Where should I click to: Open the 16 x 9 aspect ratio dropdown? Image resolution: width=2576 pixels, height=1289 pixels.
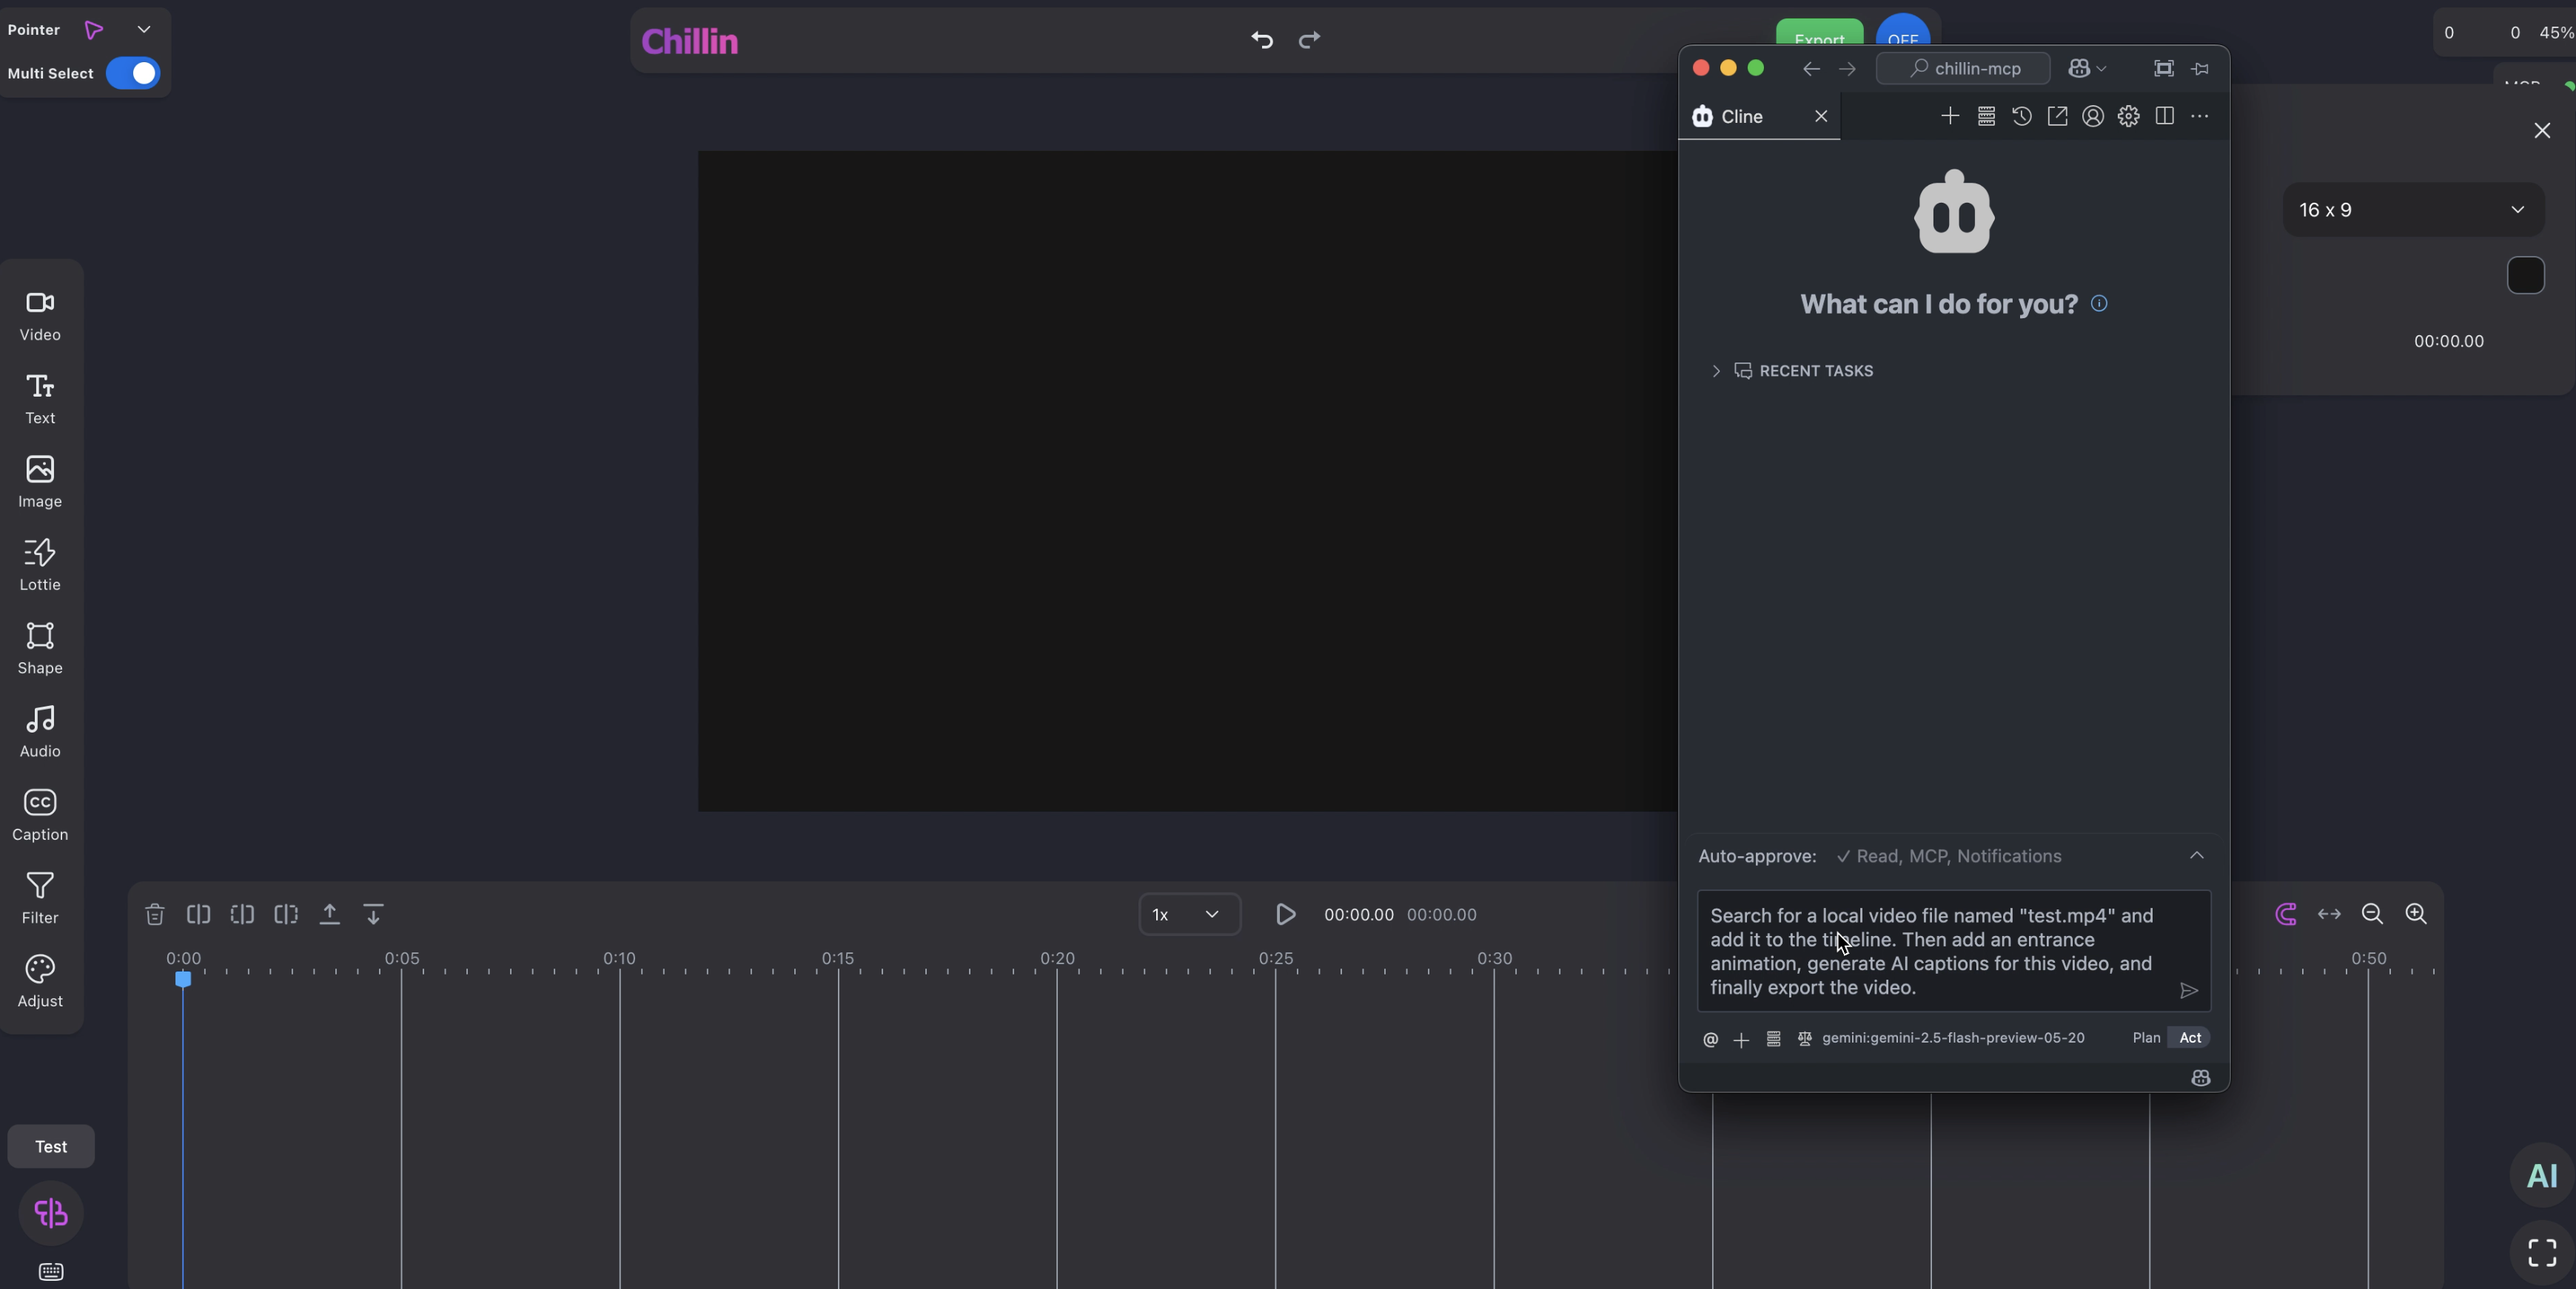pyautogui.click(x=2414, y=210)
